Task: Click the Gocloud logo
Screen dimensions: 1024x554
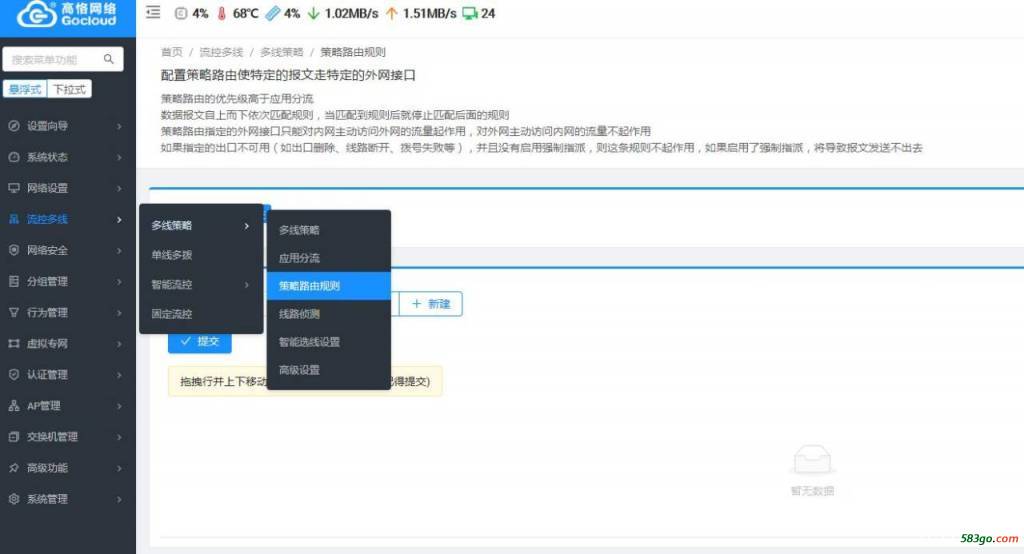Action: point(67,15)
